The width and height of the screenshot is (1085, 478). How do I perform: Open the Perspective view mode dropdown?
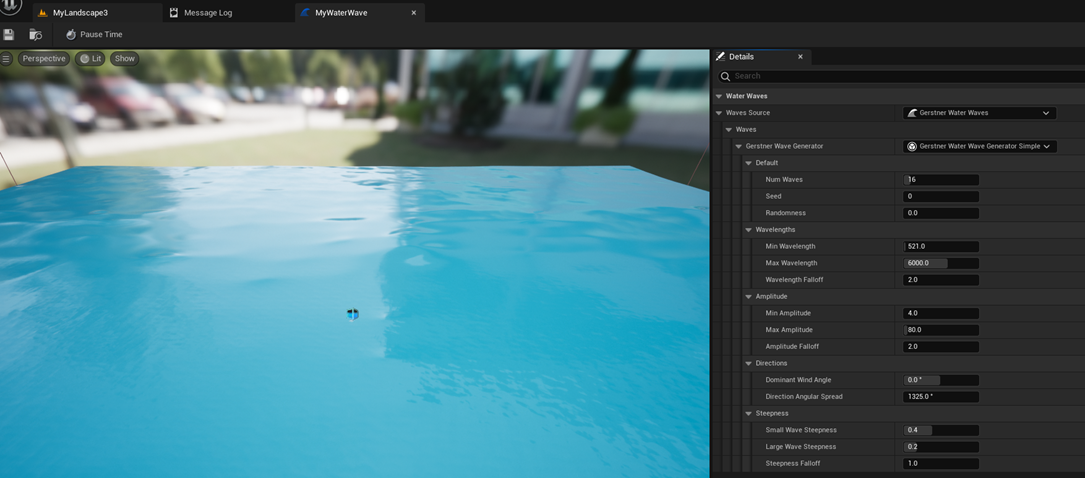click(x=44, y=59)
